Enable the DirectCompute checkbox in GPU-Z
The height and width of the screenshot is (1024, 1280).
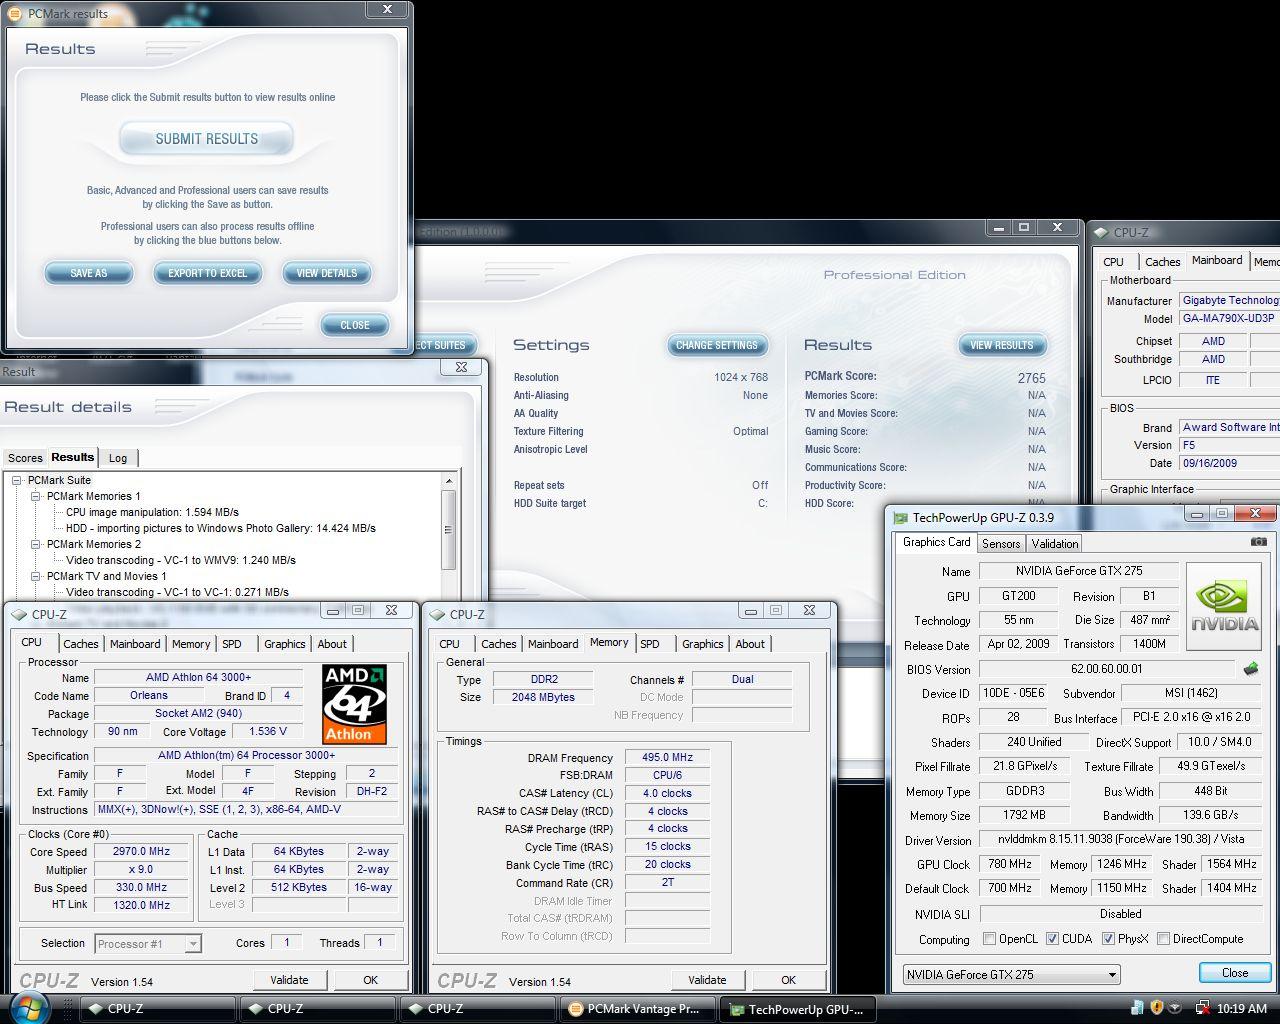pyautogui.click(x=1163, y=939)
